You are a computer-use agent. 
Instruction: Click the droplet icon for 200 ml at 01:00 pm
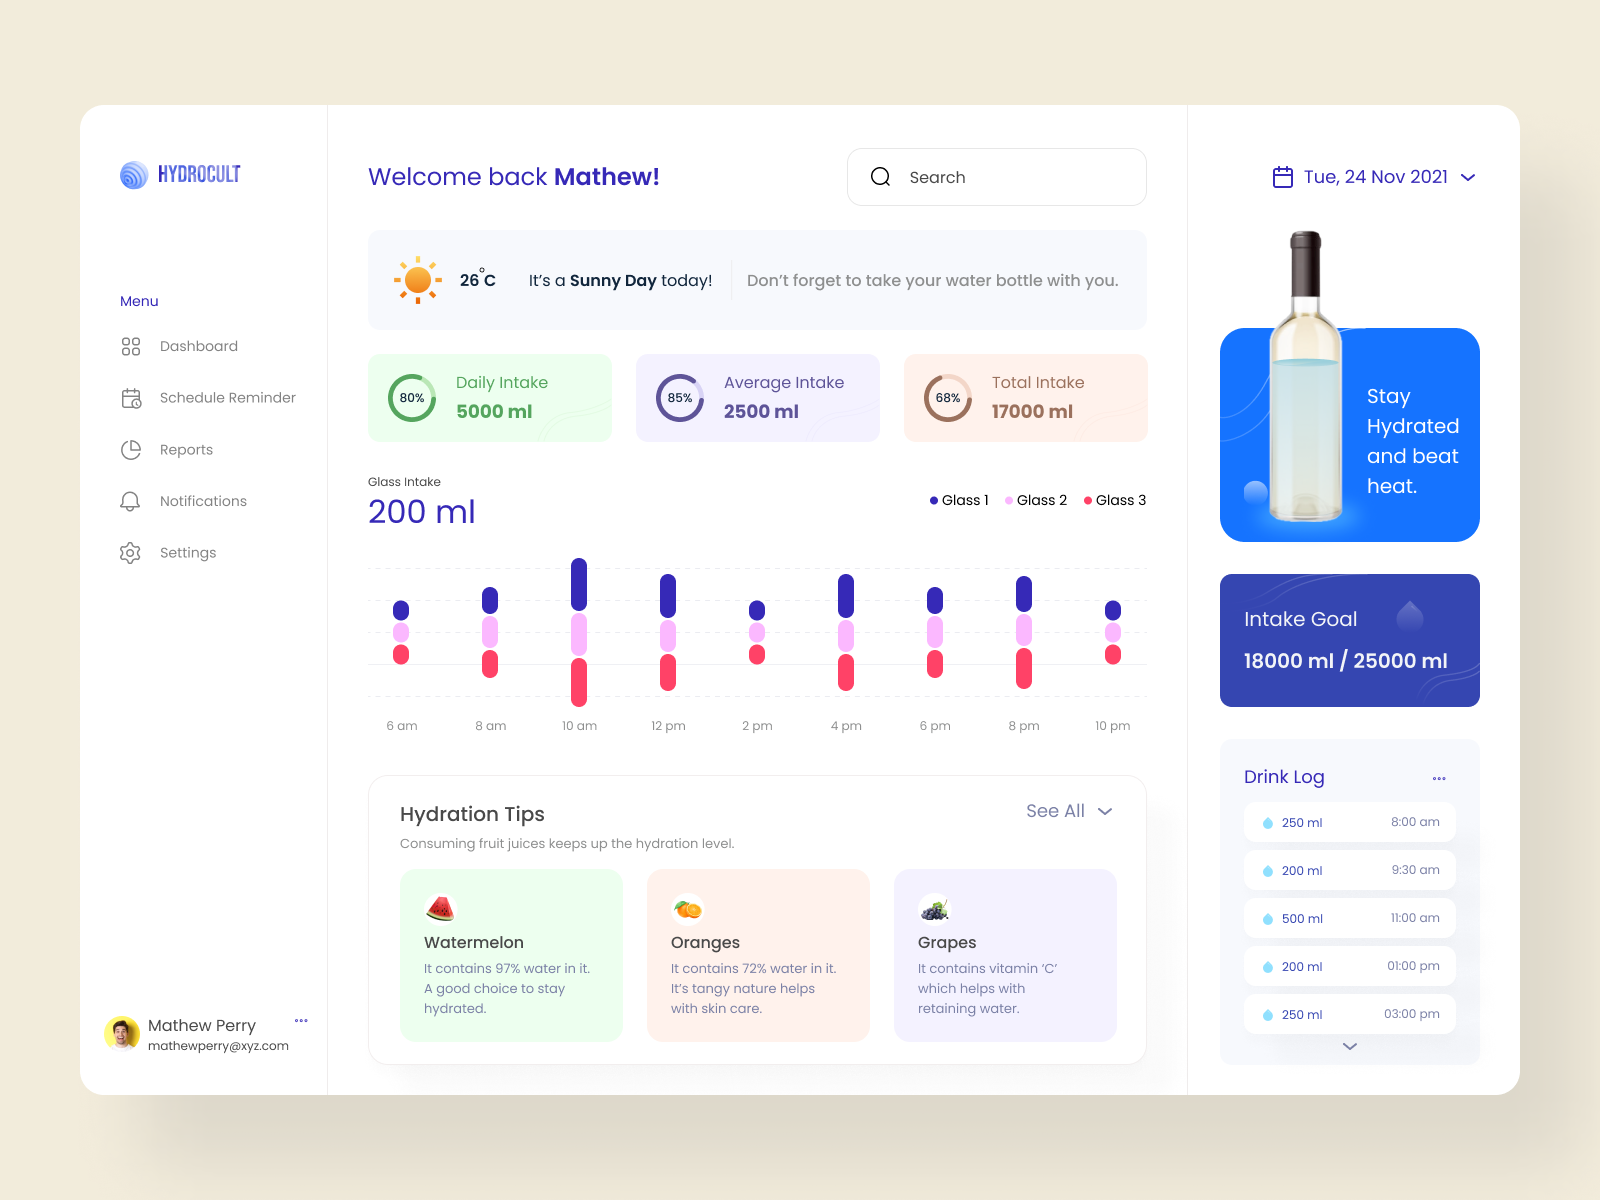click(x=1268, y=967)
